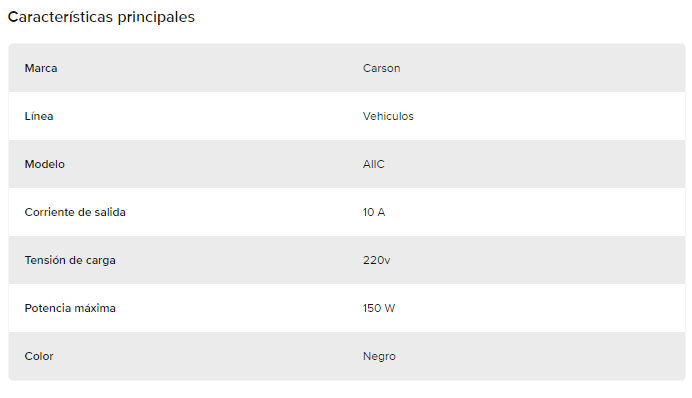
Task: Click the Modelo table row
Action: pyautogui.click(x=347, y=164)
